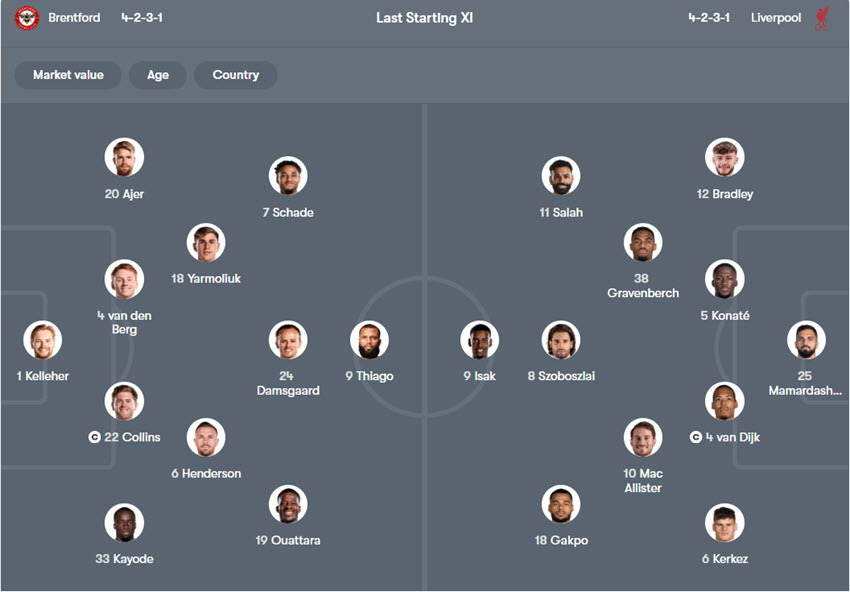Image resolution: width=850 pixels, height=592 pixels.
Task: Select Mamardashvili's goalkeeper avatar
Action: point(805,340)
